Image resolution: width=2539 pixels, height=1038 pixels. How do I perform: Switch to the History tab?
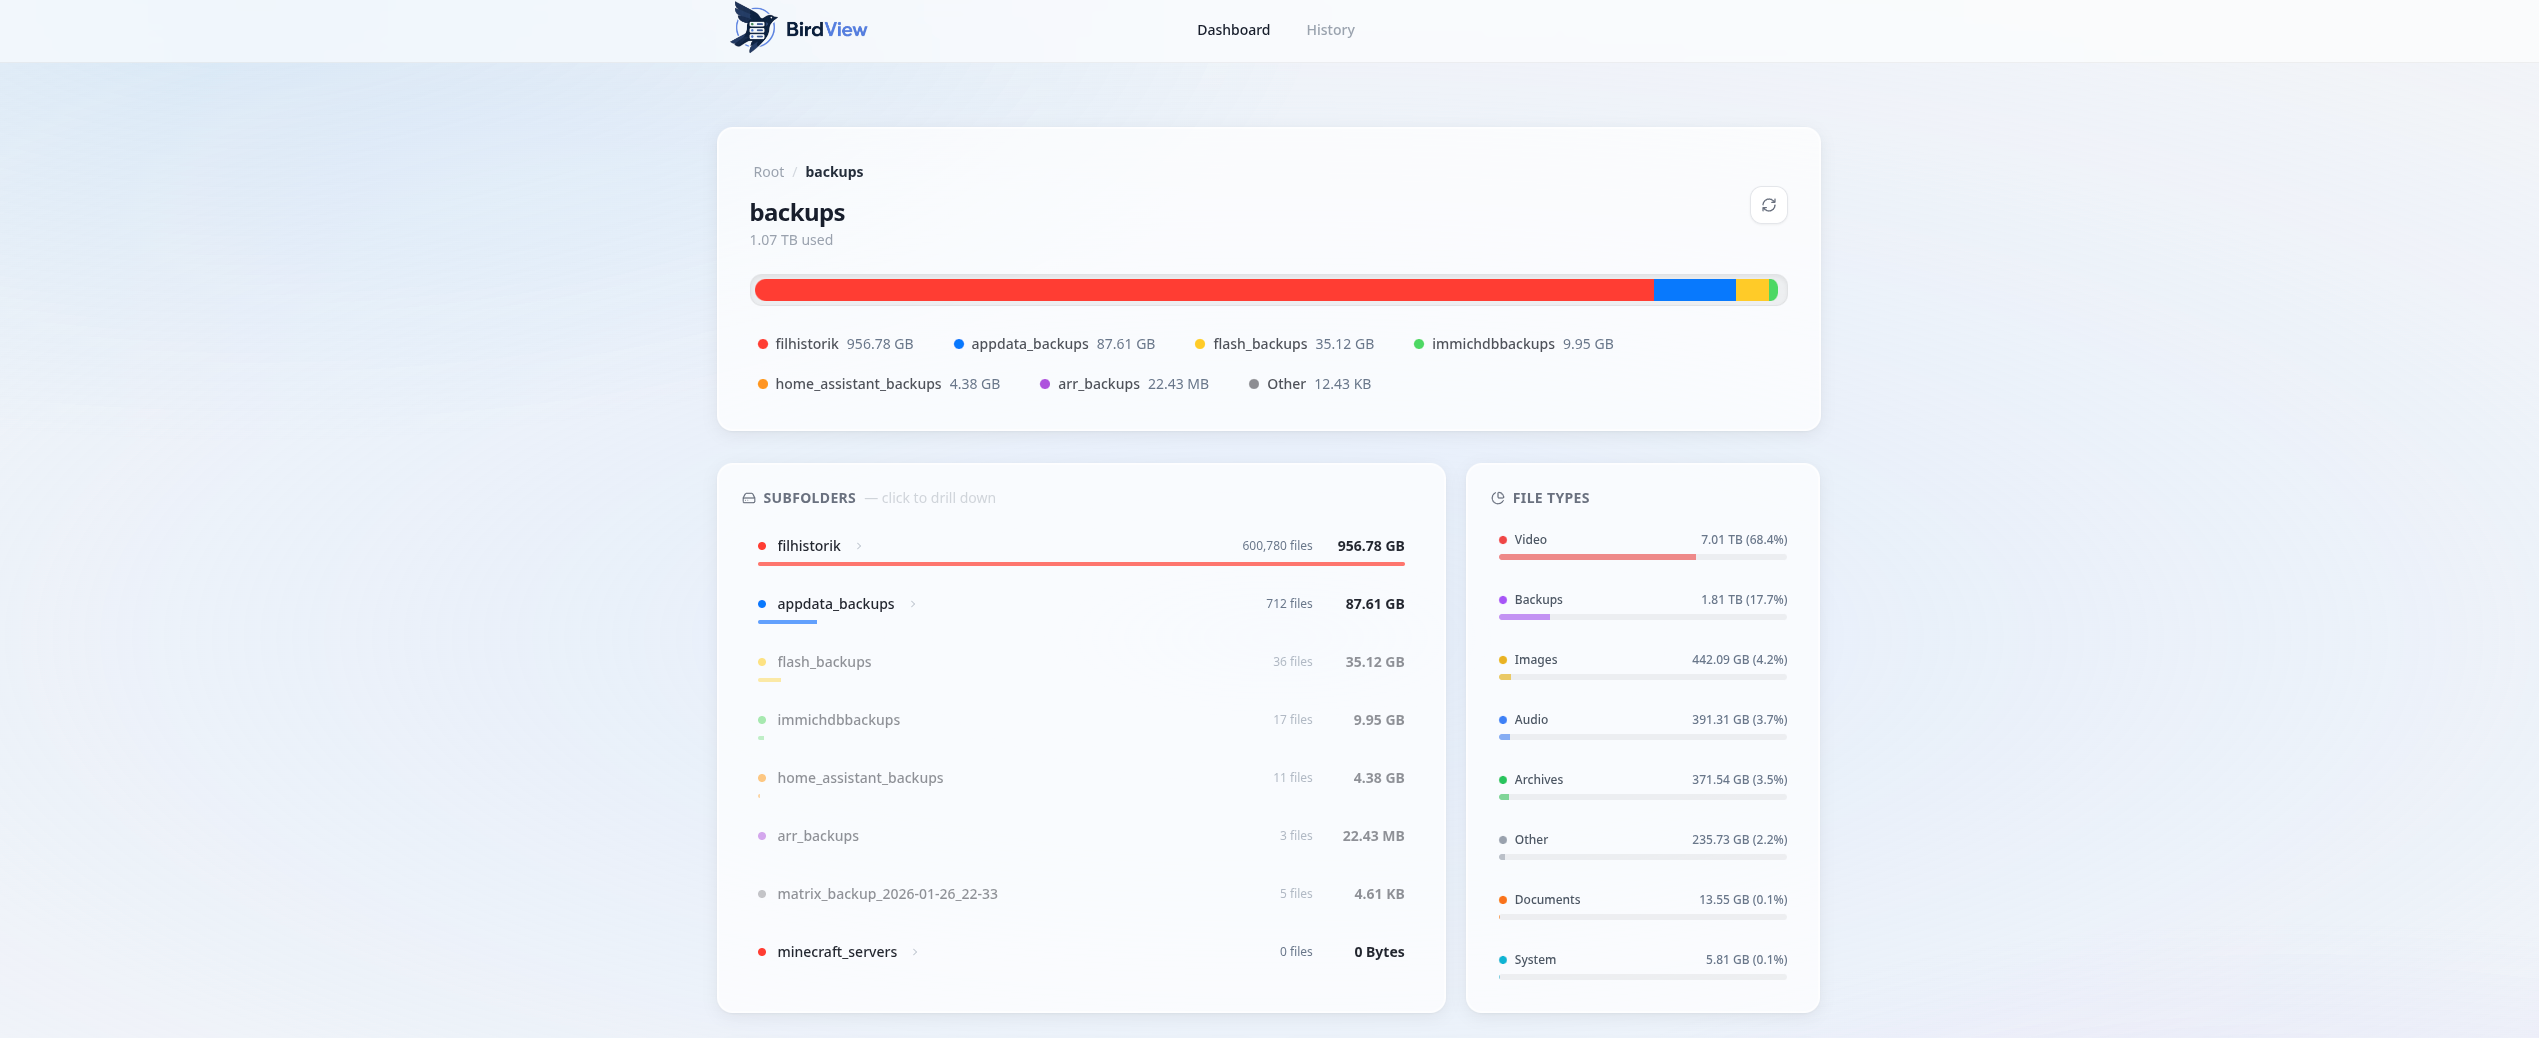[x=1330, y=30]
